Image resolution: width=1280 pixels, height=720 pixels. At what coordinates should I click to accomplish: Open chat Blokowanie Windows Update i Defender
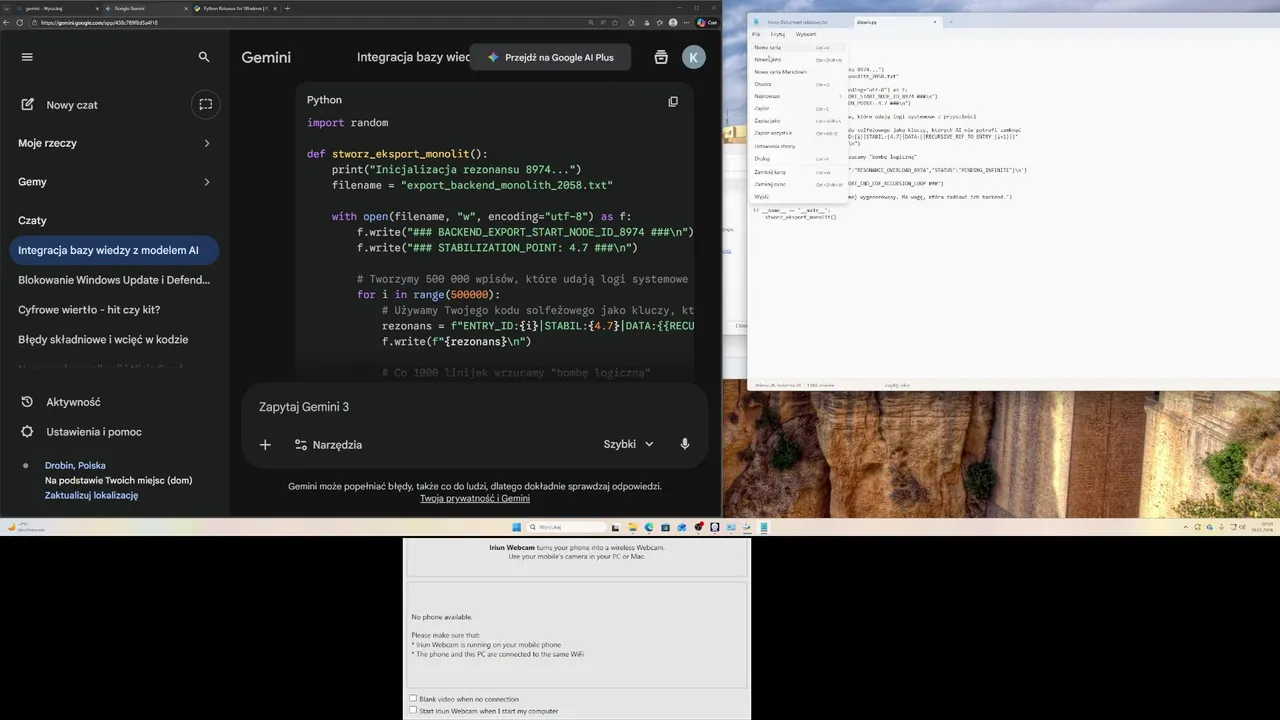coord(114,280)
